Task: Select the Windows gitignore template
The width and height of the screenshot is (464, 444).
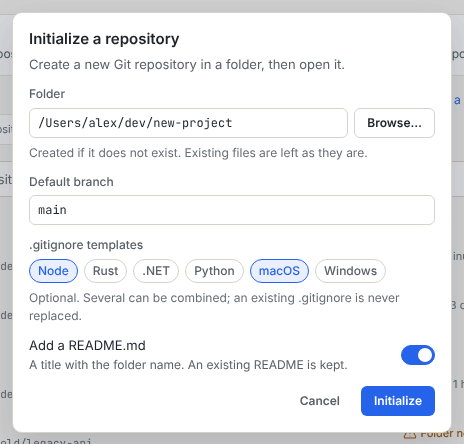Action: (x=350, y=271)
